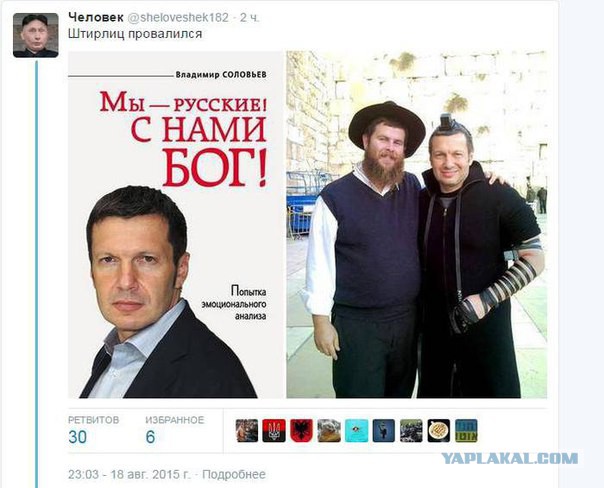The height and width of the screenshot is (488, 604).
Task: Open the photo of two men at wall
Action: pos(416,225)
